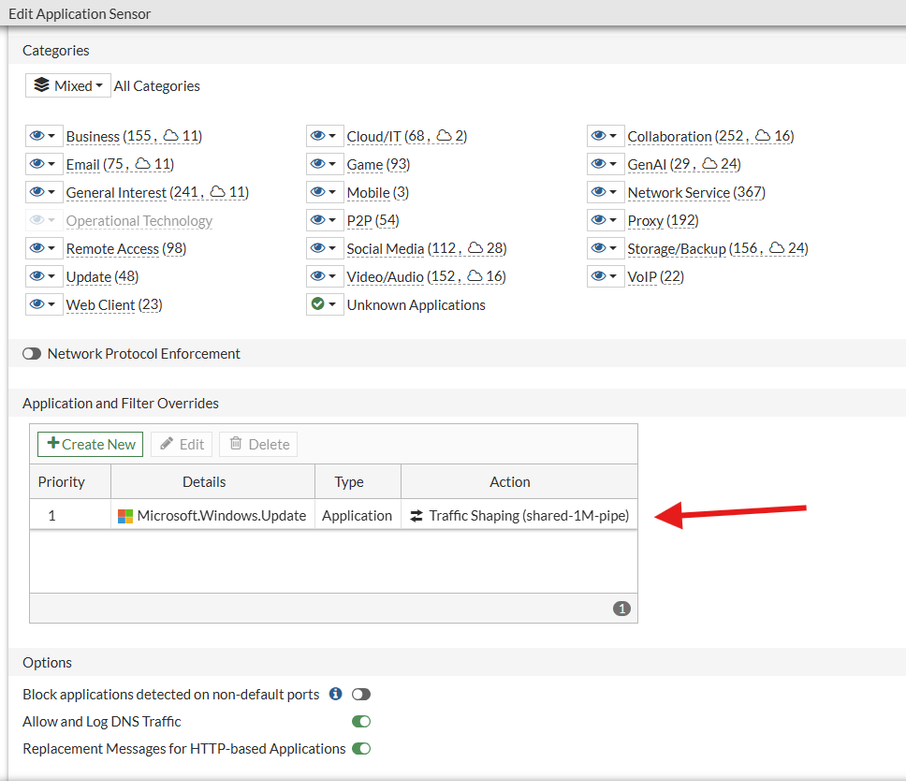Toggle Replacement Messages for HTTP-based Applications

coord(361,748)
